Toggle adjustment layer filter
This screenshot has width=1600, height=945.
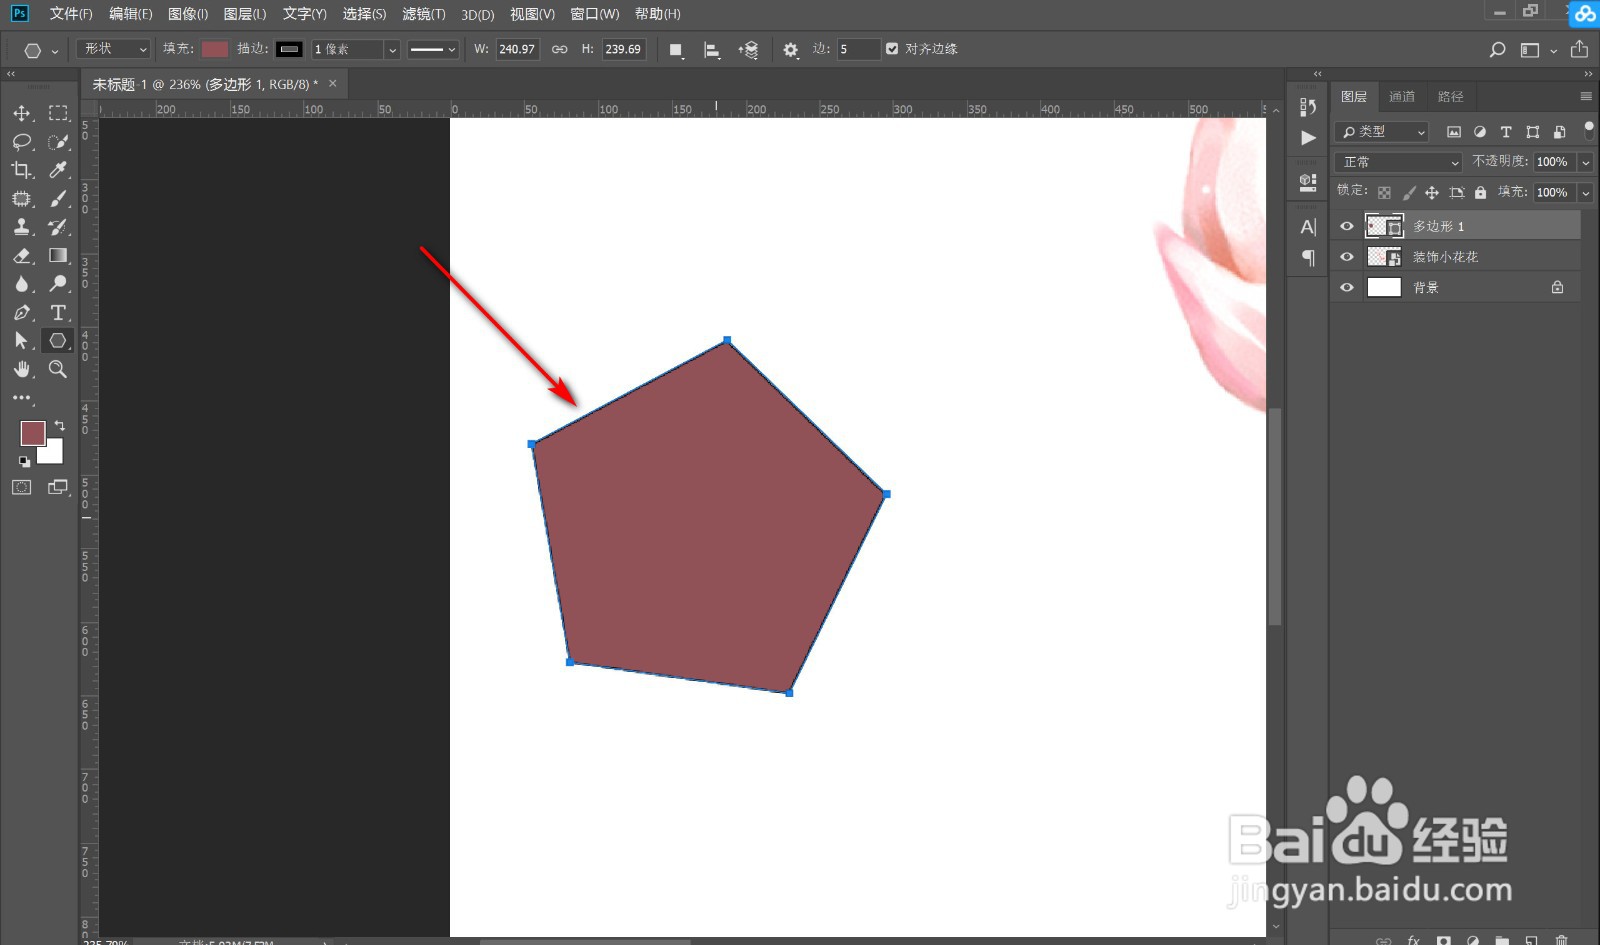tap(1480, 132)
